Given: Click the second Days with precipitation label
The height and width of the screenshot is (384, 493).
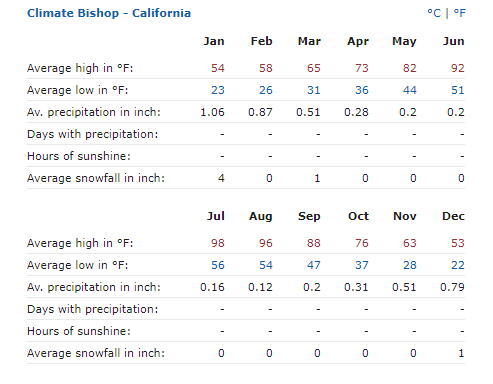Looking at the screenshot, I should coord(93,309).
